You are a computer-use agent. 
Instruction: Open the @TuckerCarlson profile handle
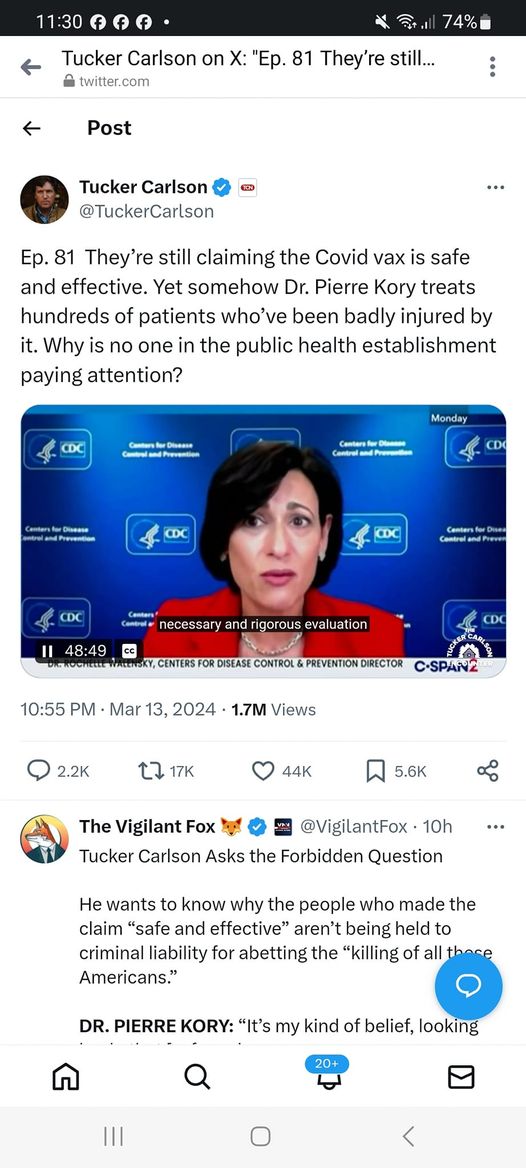pyautogui.click(x=147, y=211)
